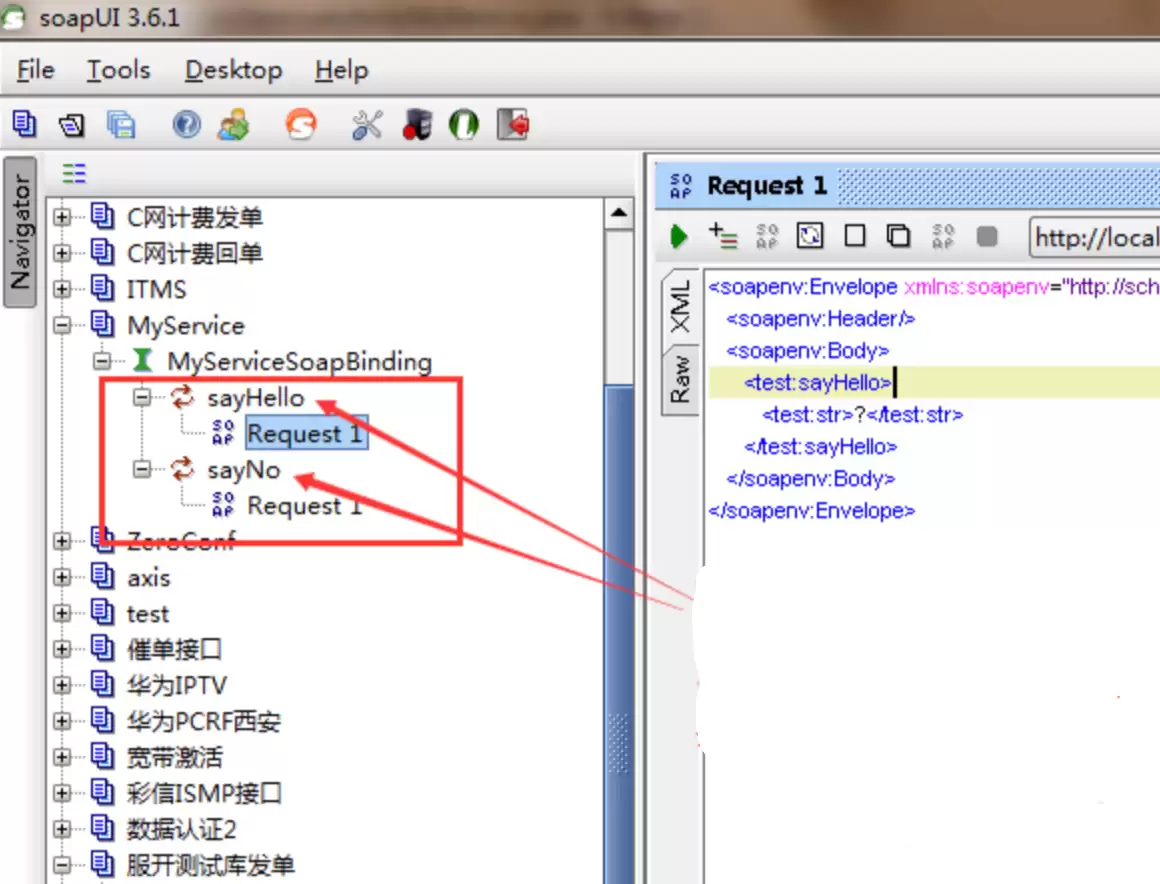Expand the 彩信ISMP接口 project node
Viewport: 1160px width, 884px height.
(62, 793)
